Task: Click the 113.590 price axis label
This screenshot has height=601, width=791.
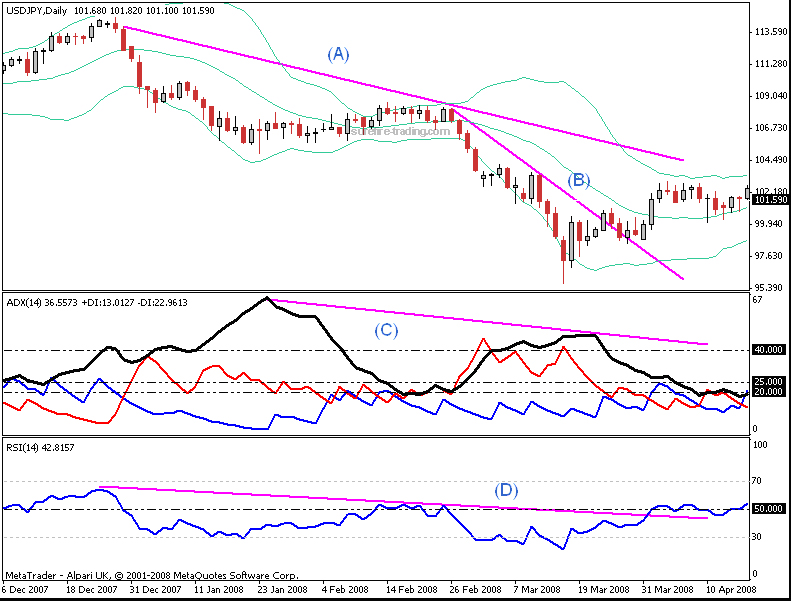Action: [770, 32]
